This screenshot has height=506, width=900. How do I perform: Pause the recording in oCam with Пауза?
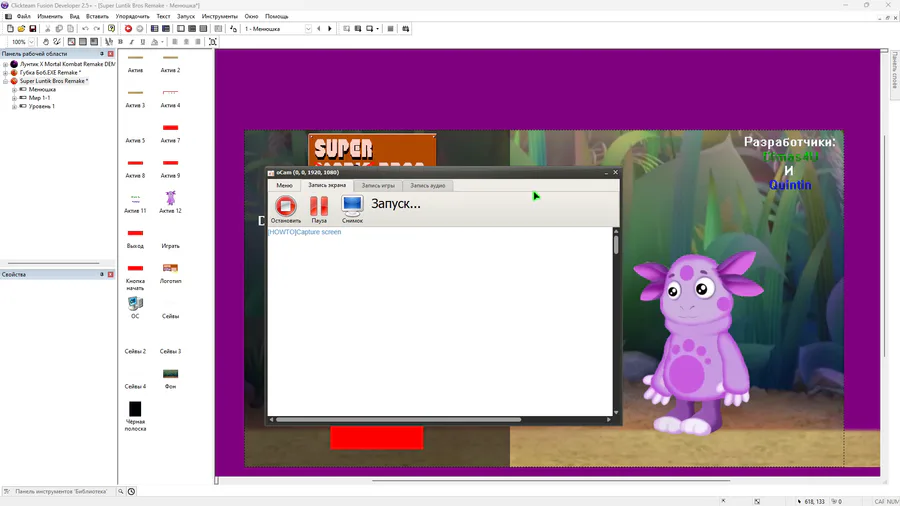[x=319, y=209]
